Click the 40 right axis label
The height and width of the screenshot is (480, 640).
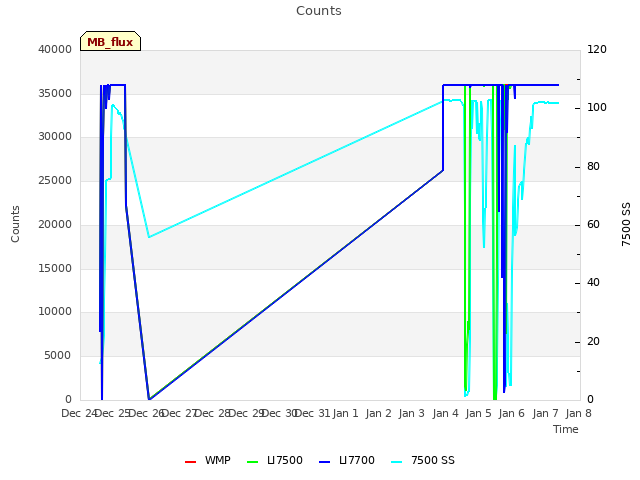pyautogui.click(x=593, y=282)
